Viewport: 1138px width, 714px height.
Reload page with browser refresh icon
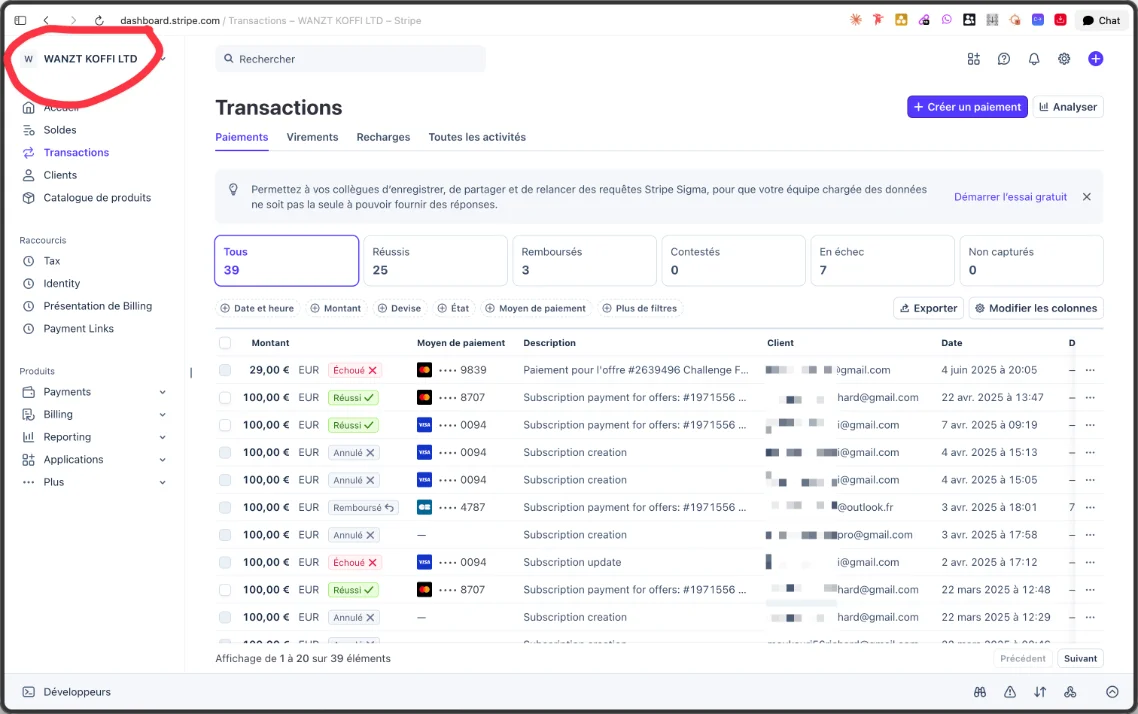[x=99, y=20]
